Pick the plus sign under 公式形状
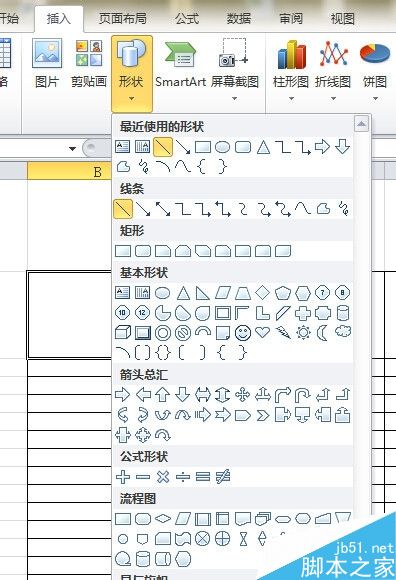 point(123,477)
